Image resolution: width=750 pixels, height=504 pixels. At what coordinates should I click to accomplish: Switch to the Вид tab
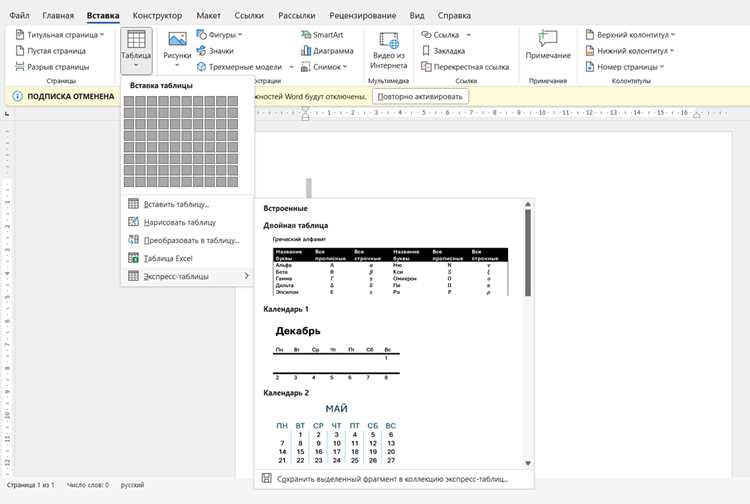pyautogui.click(x=417, y=15)
